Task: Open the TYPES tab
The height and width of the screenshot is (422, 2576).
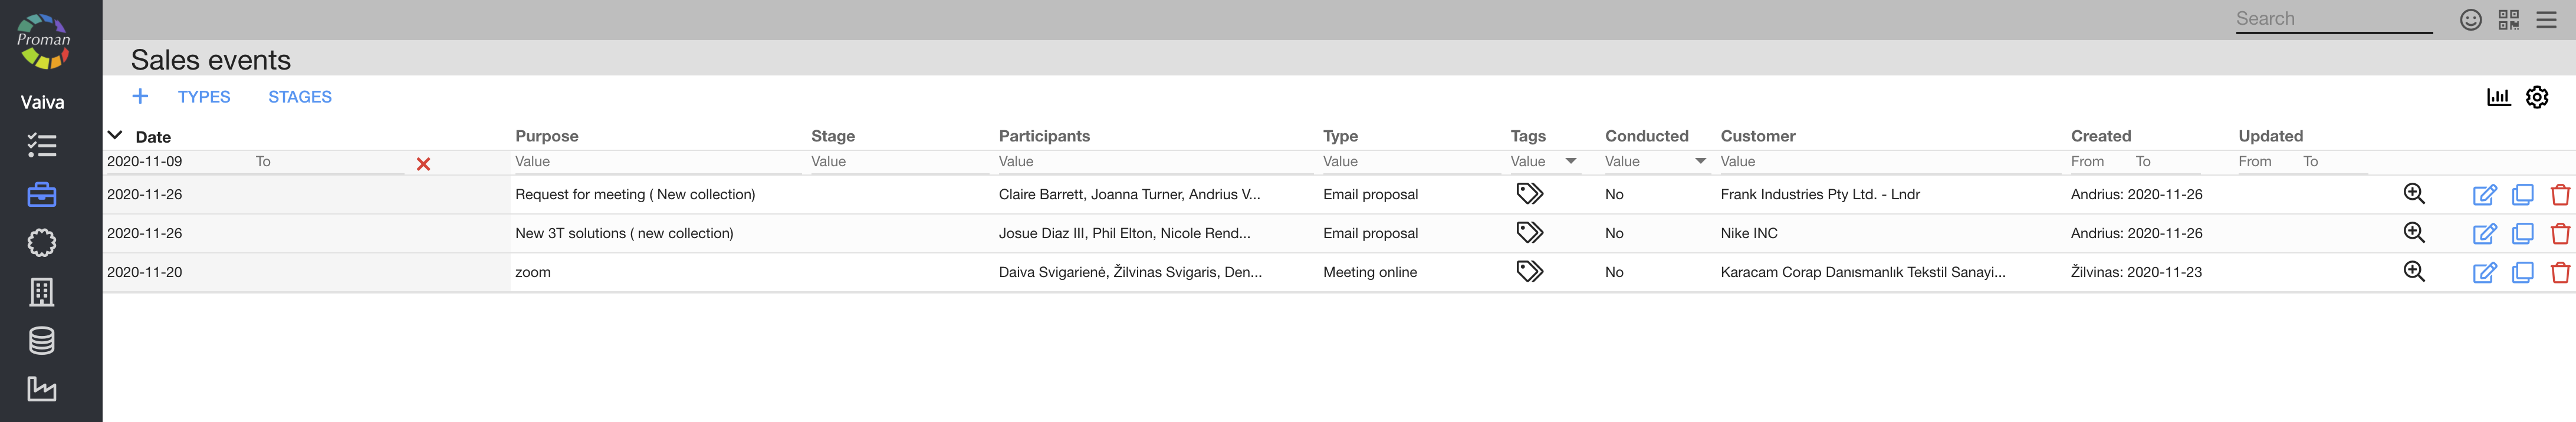Action: 204,97
